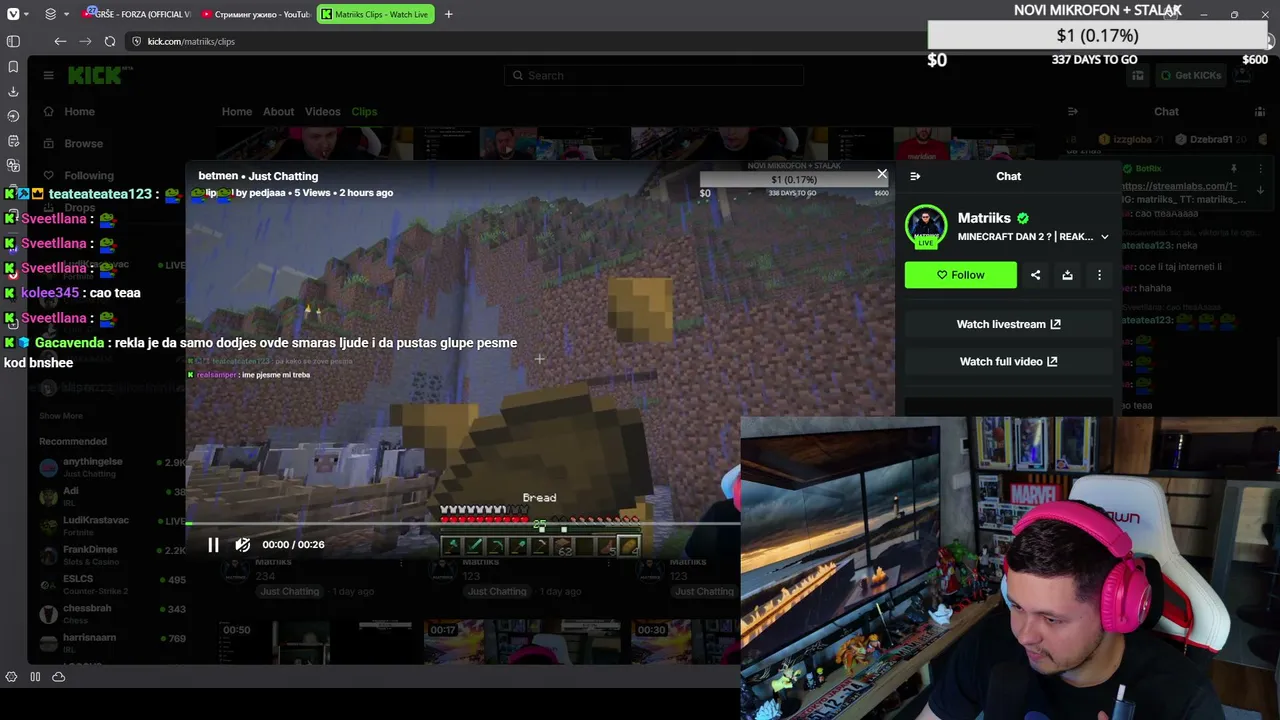Screen dimensions: 1280x720
Task: Switch to the GRŠE - FORZA tab
Action: pos(138,14)
